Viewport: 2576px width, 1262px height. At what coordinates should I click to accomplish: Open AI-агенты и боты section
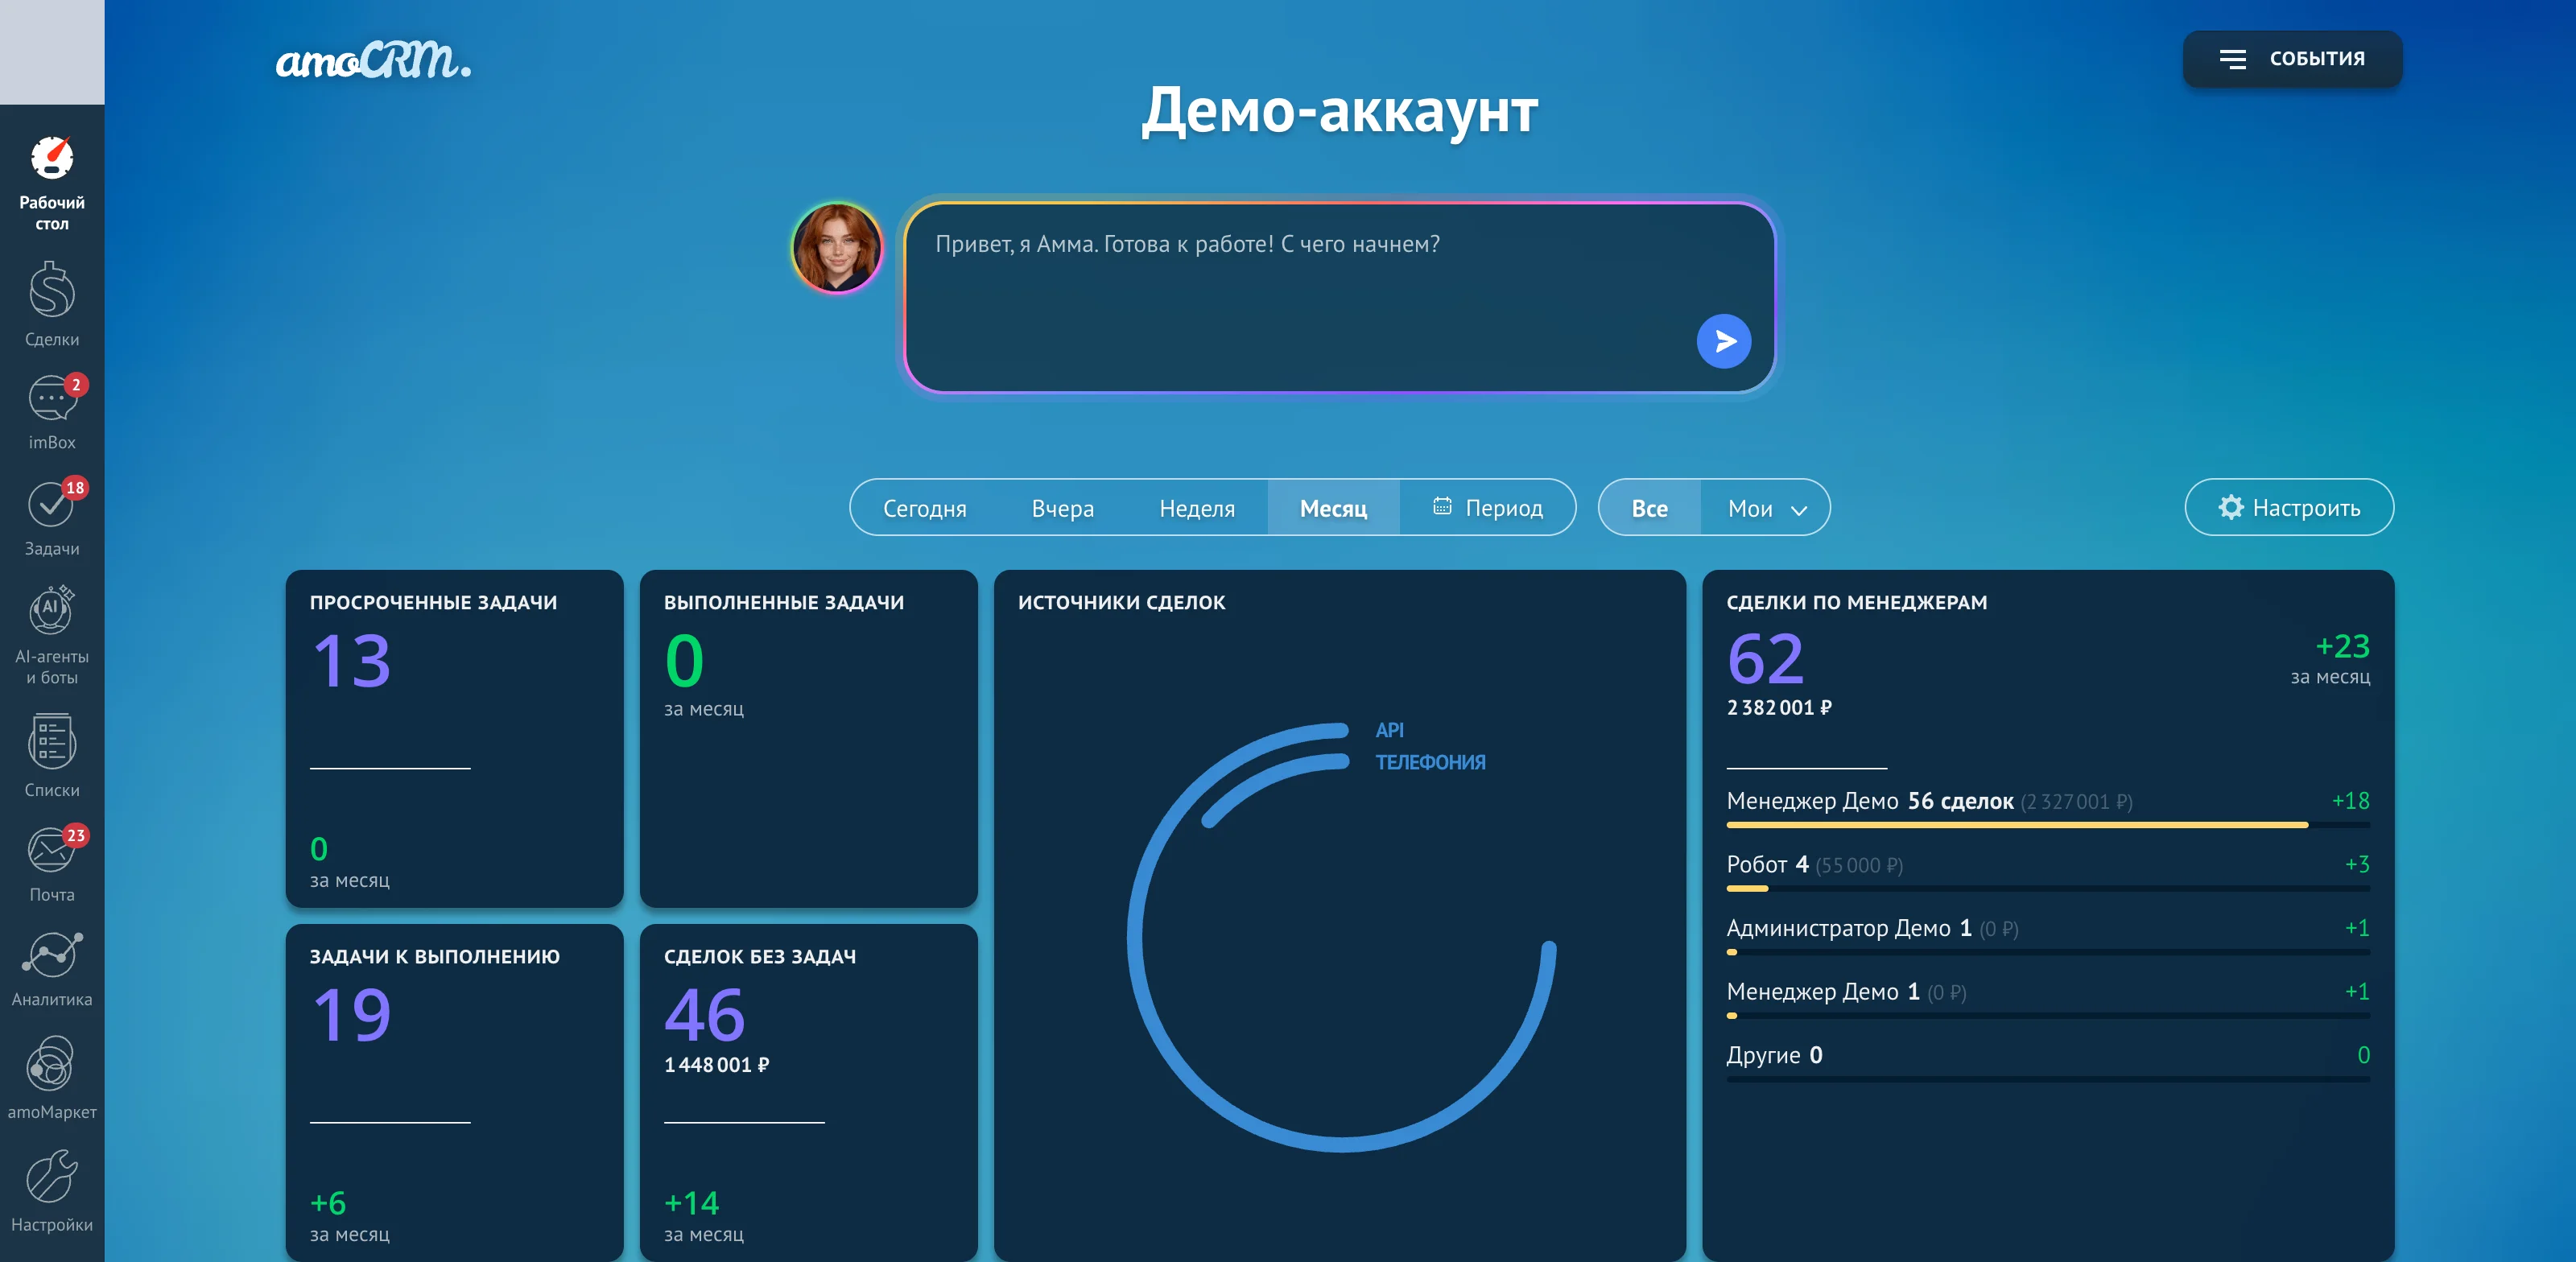tap(52, 635)
